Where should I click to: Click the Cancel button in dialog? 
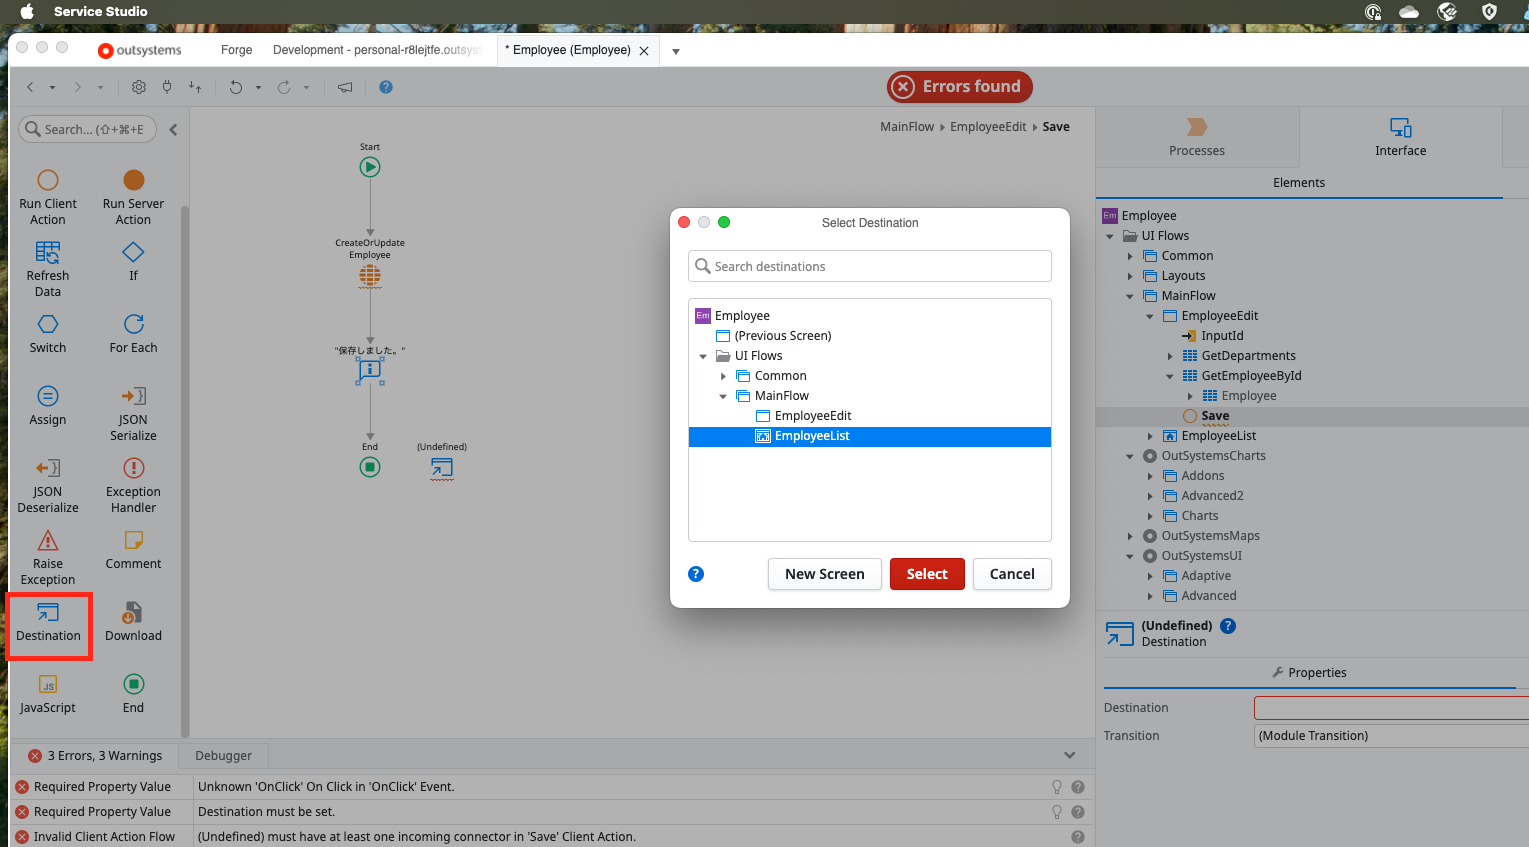pyautogui.click(x=1012, y=574)
